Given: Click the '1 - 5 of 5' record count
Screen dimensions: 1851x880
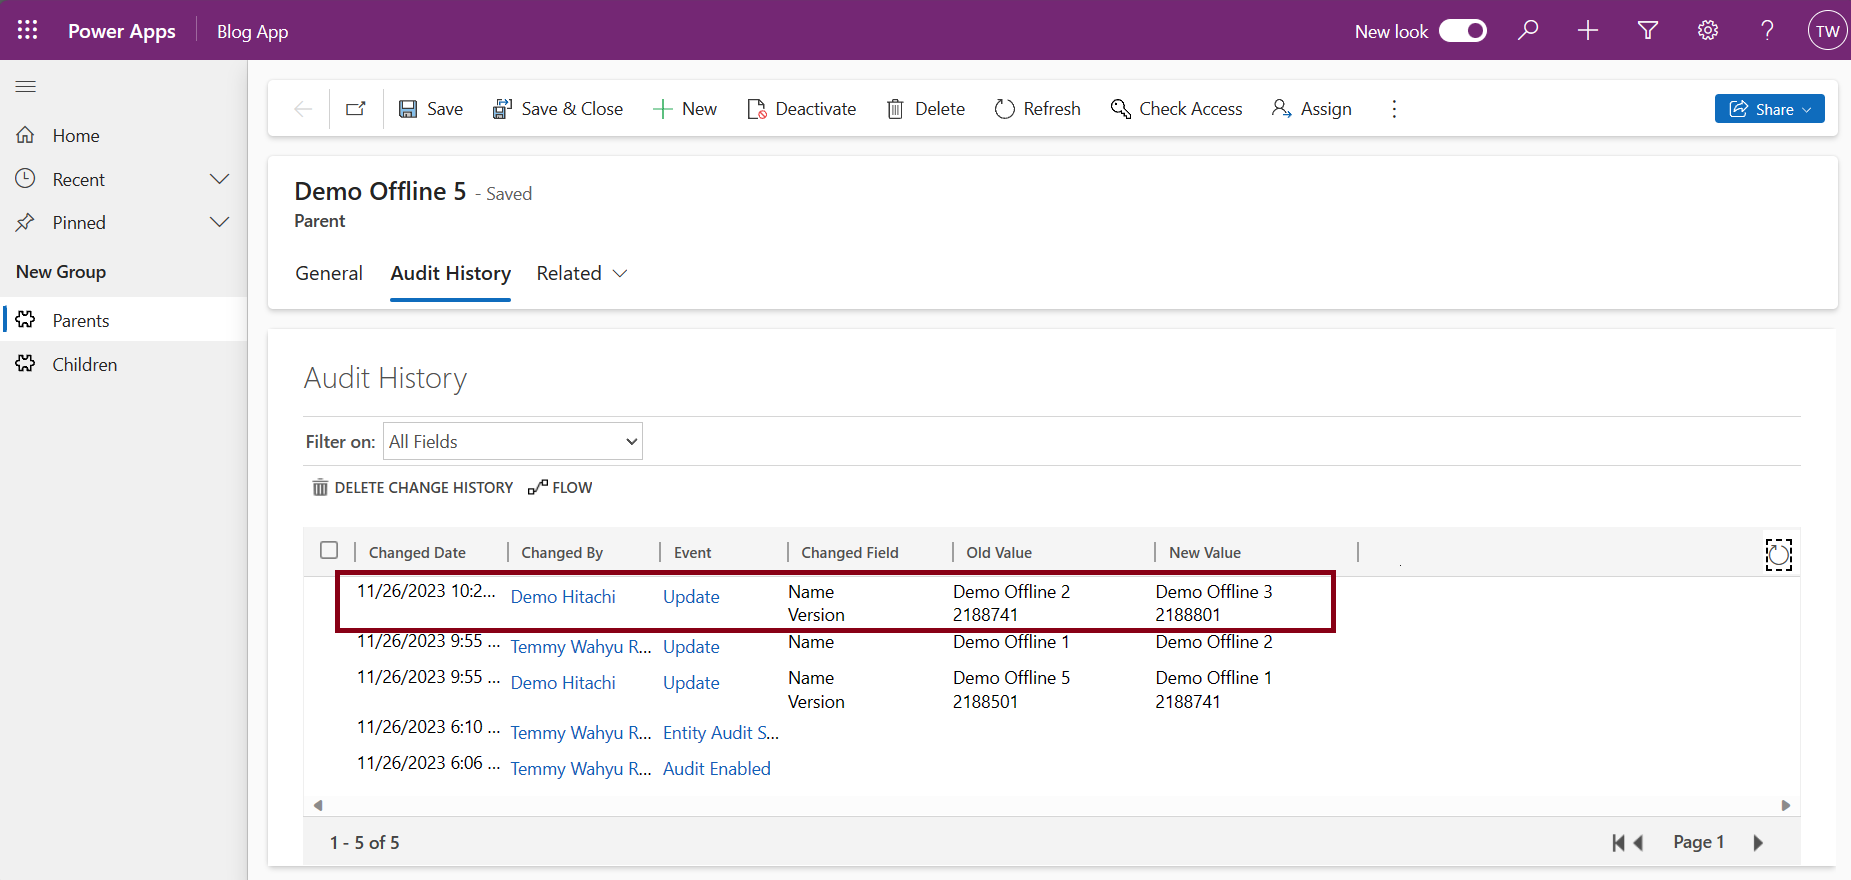Looking at the screenshot, I should [365, 843].
